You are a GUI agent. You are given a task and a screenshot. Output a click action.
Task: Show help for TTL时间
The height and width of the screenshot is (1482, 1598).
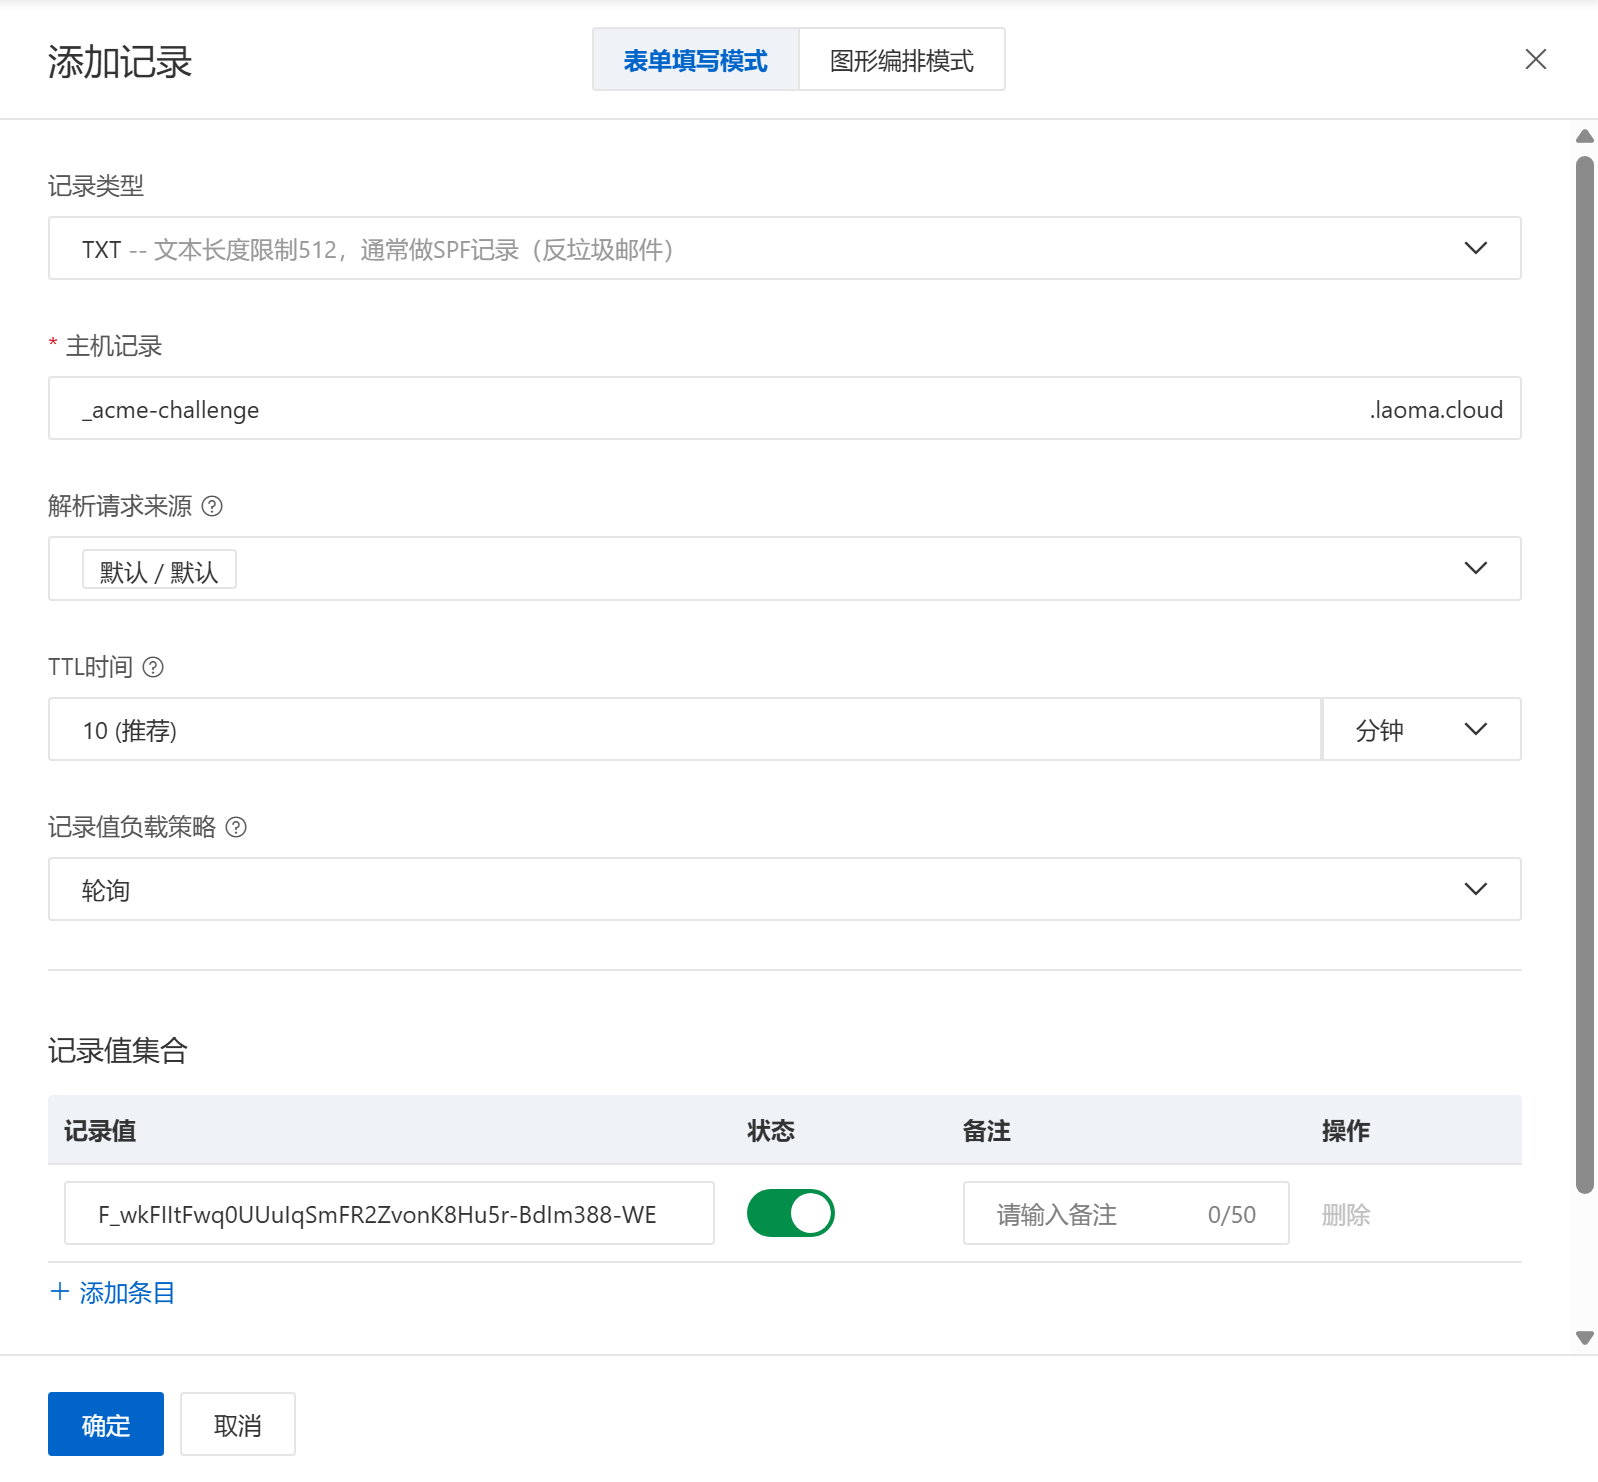pyautogui.click(x=153, y=667)
